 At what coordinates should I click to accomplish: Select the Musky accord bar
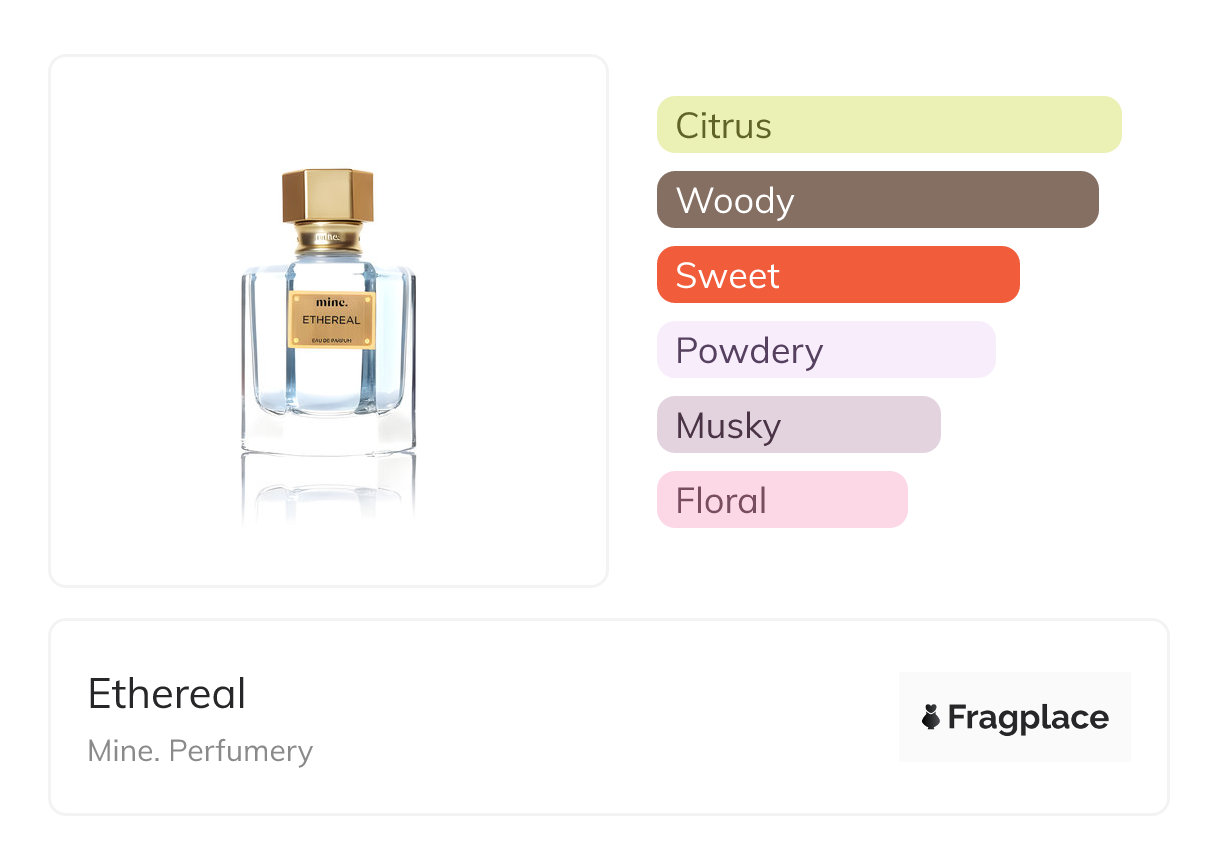798,425
